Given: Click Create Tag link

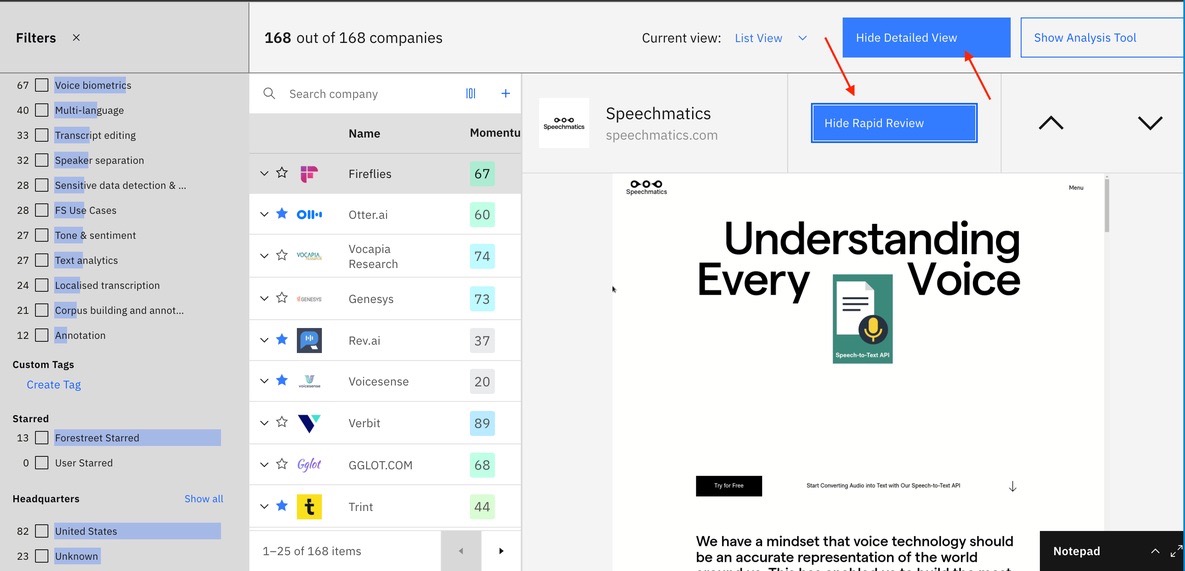Looking at the screenshot, I should pos(54,384).
